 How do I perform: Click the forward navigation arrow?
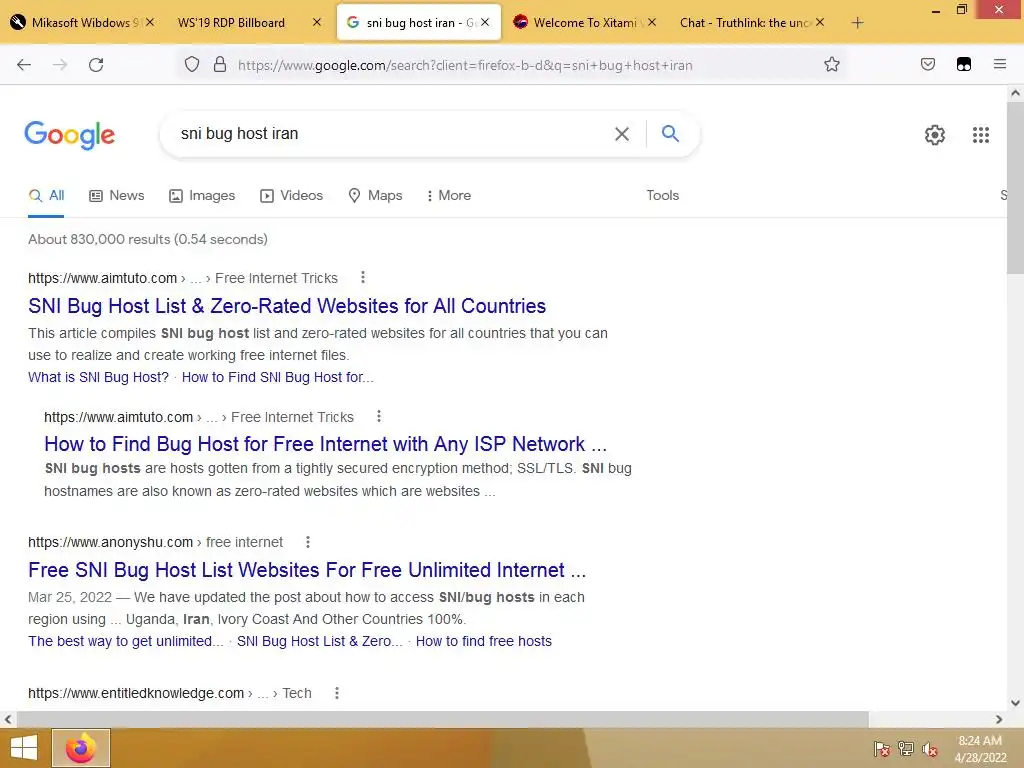(60, 65)
